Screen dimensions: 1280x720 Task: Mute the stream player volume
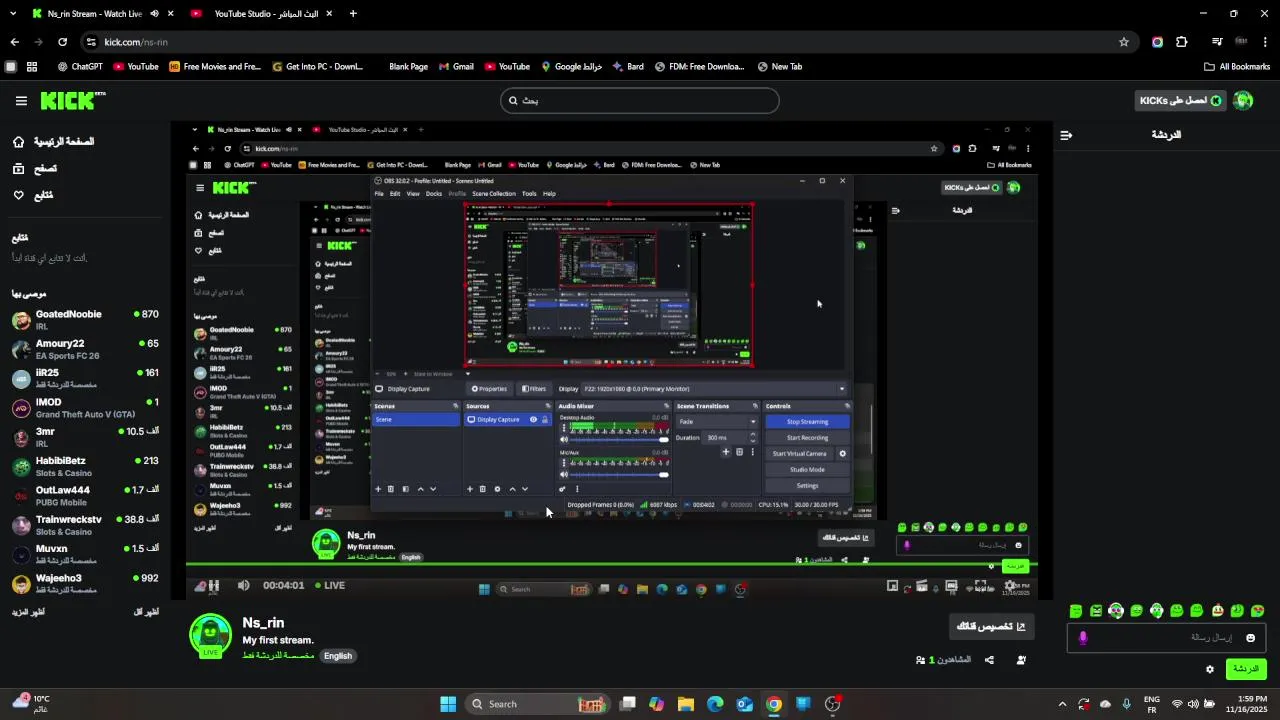click(243, 586)
